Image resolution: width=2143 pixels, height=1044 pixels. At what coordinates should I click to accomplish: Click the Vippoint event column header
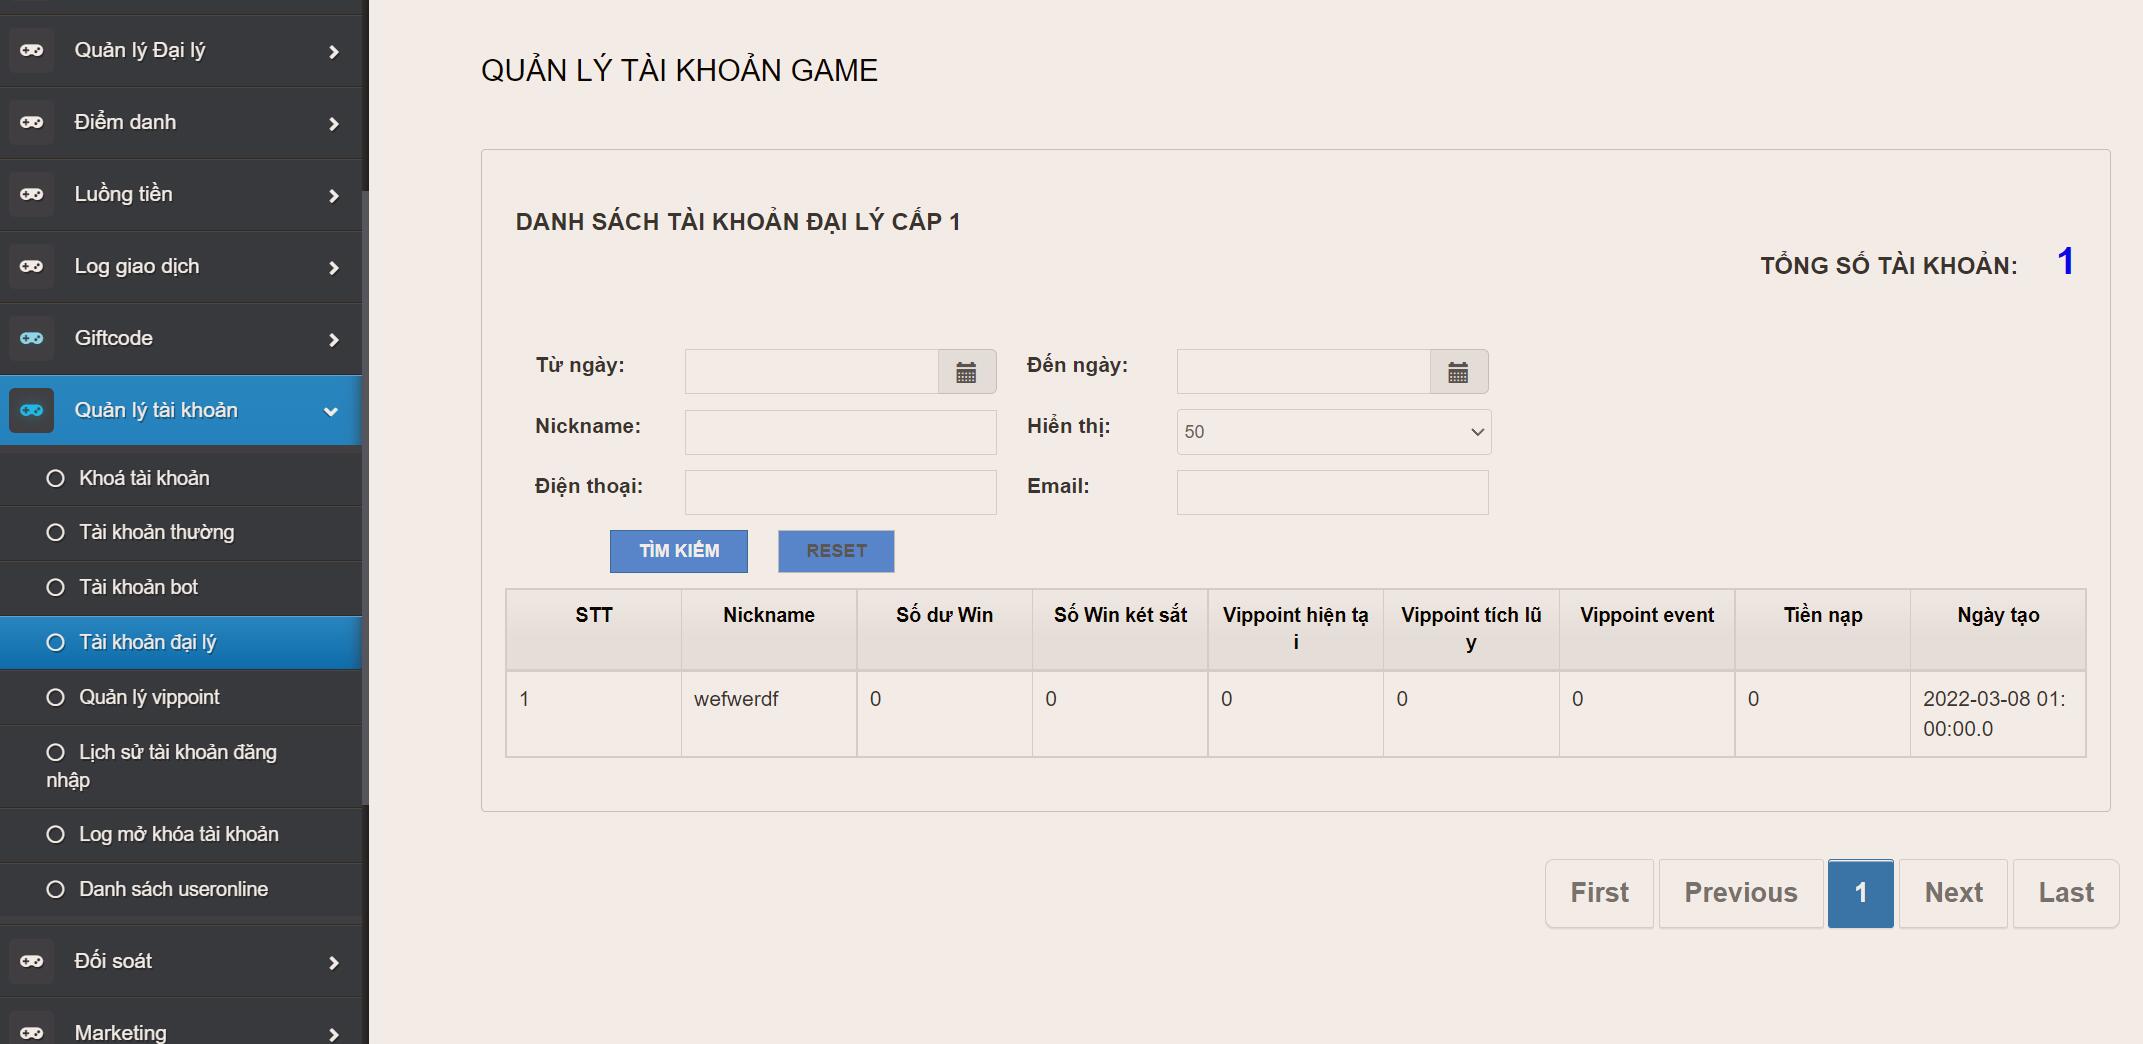coord(1647,629)
